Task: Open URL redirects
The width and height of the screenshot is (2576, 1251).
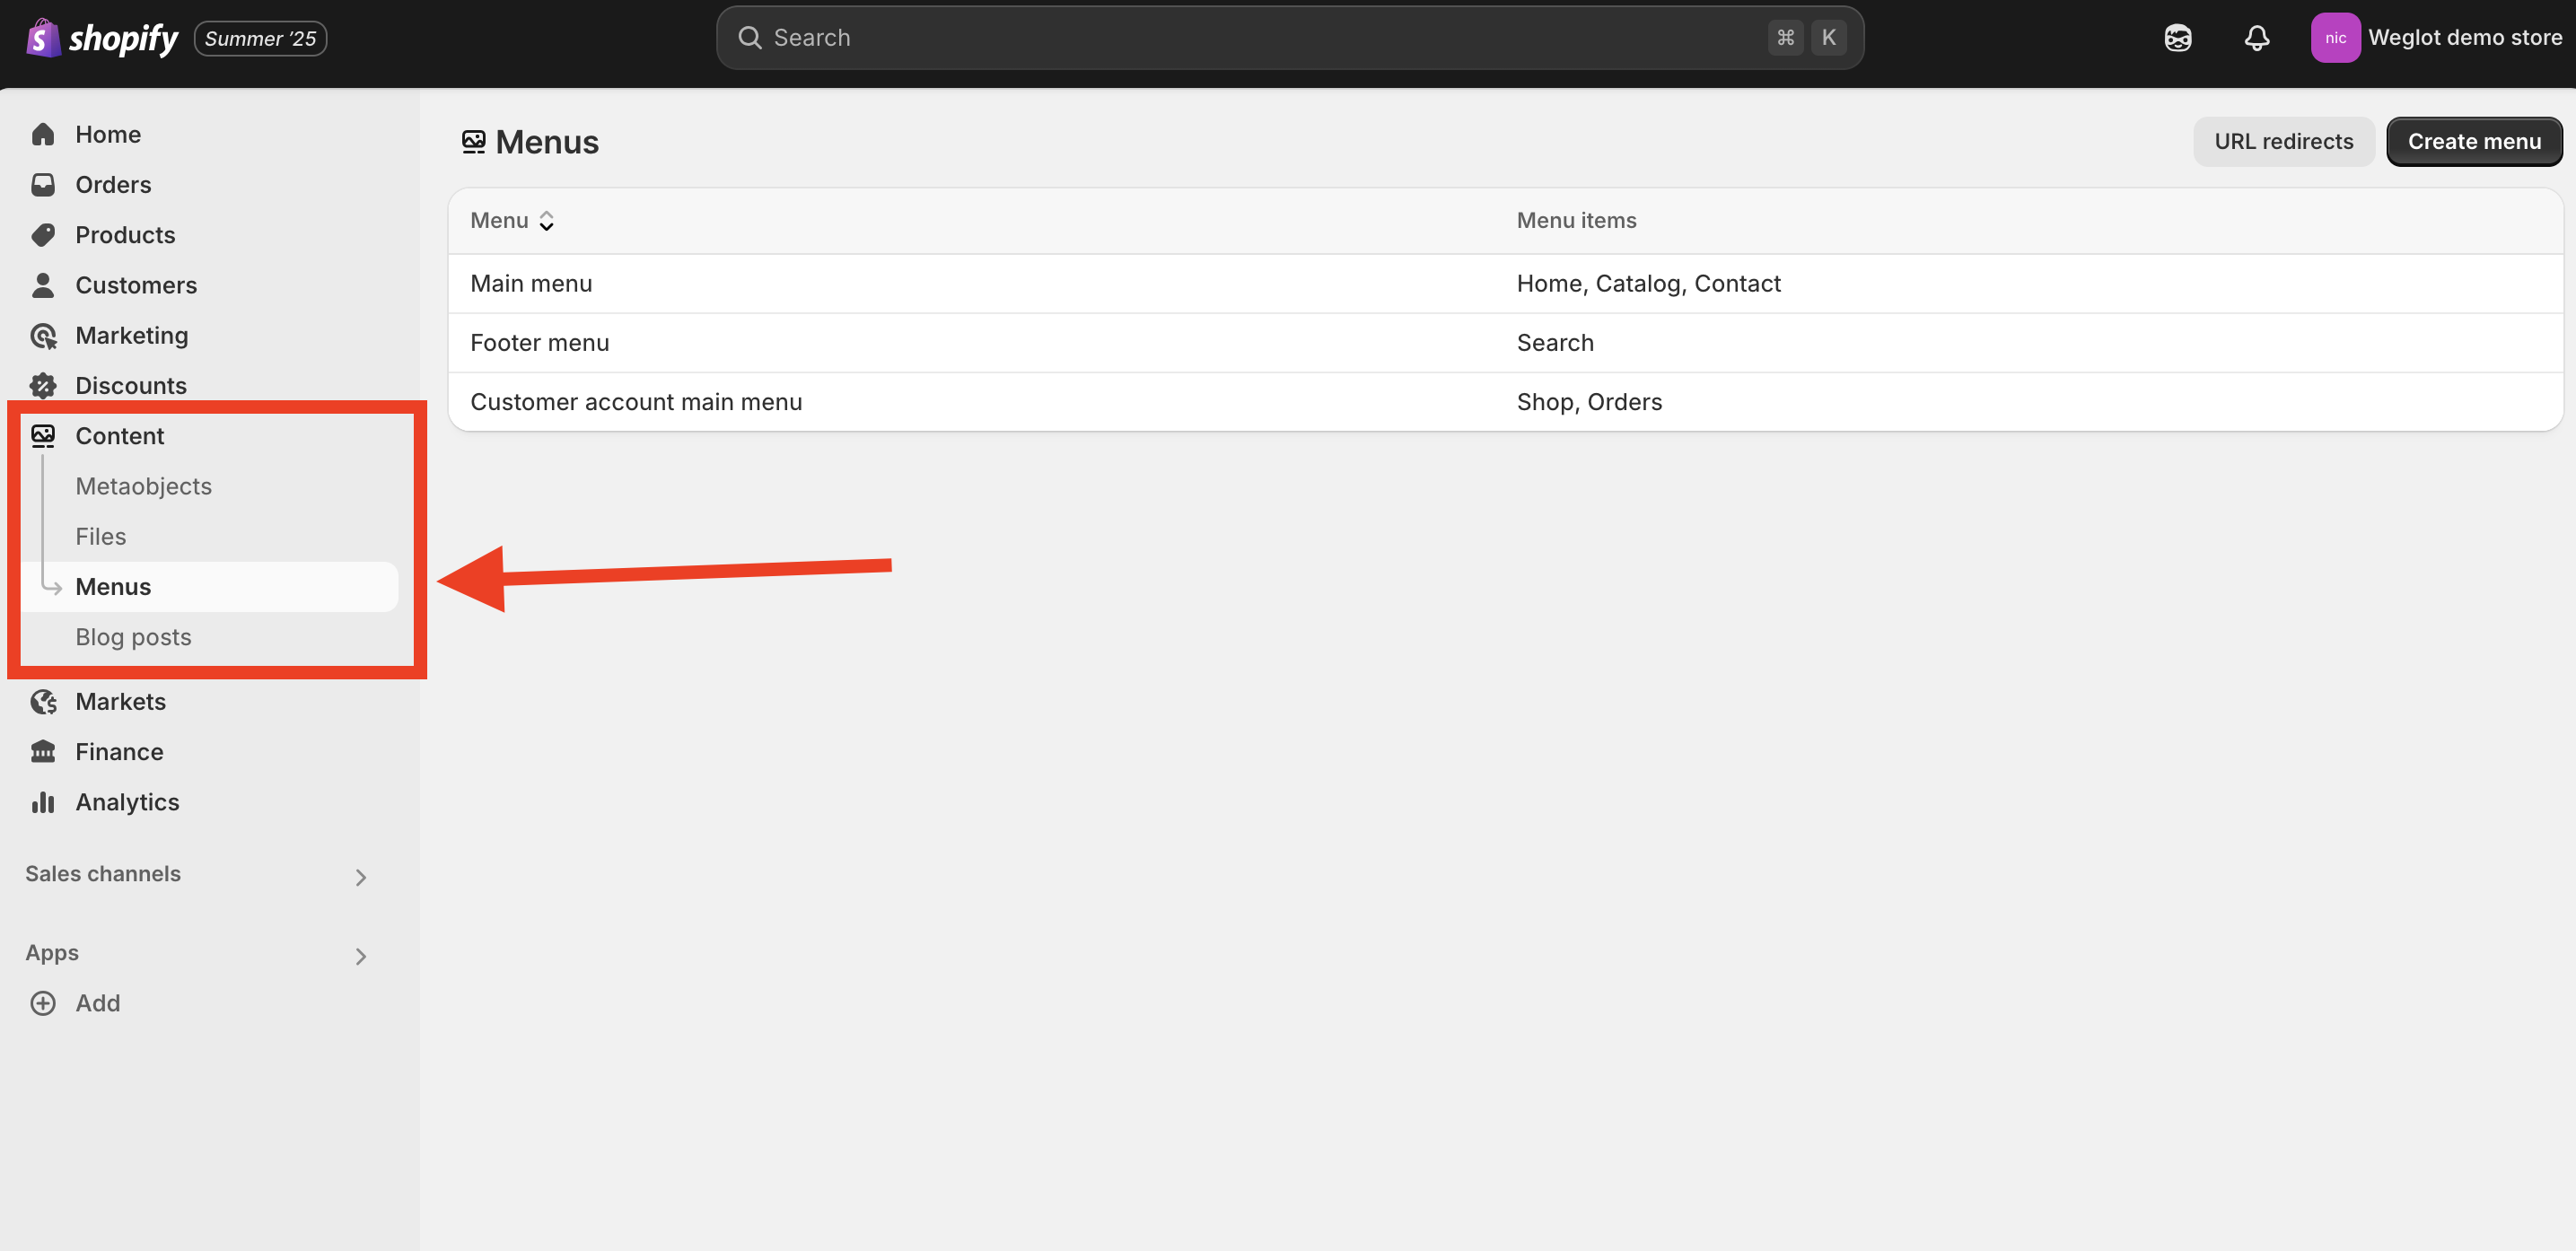Action: coord(2283,141)
